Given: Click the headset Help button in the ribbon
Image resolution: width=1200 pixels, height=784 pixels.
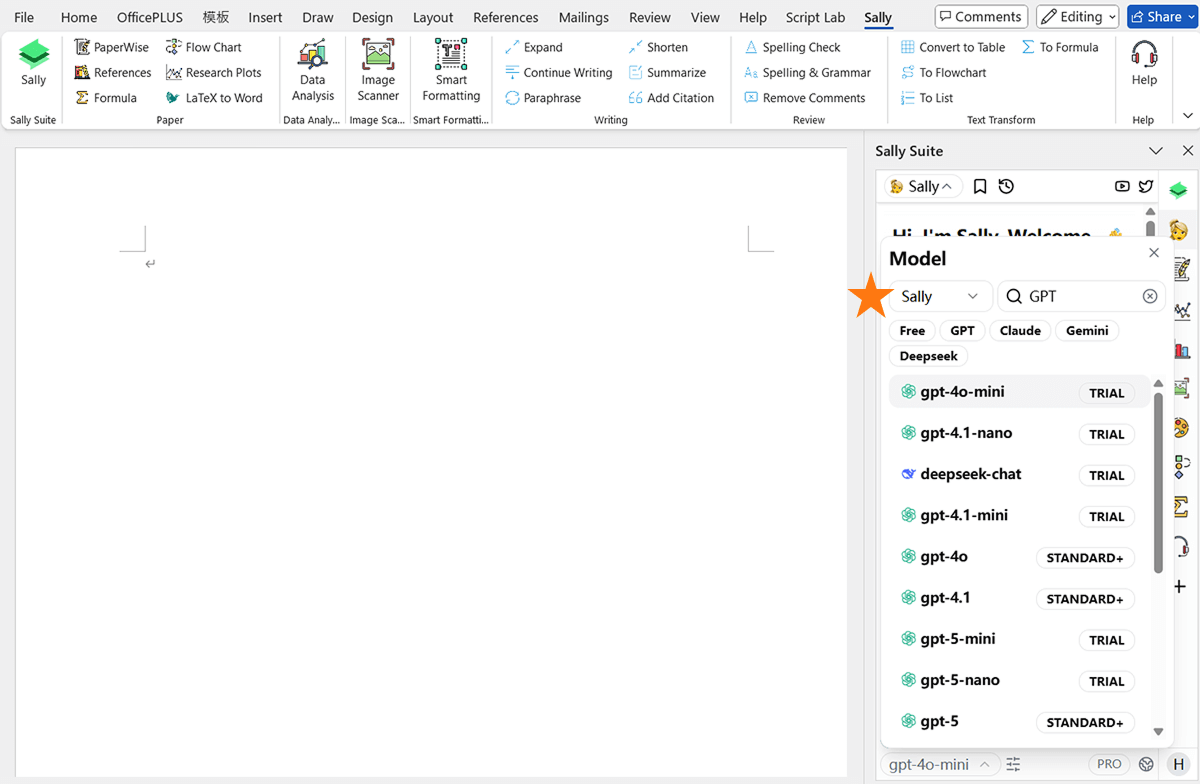Looking at the screenshot, I should coord(1144,63).
